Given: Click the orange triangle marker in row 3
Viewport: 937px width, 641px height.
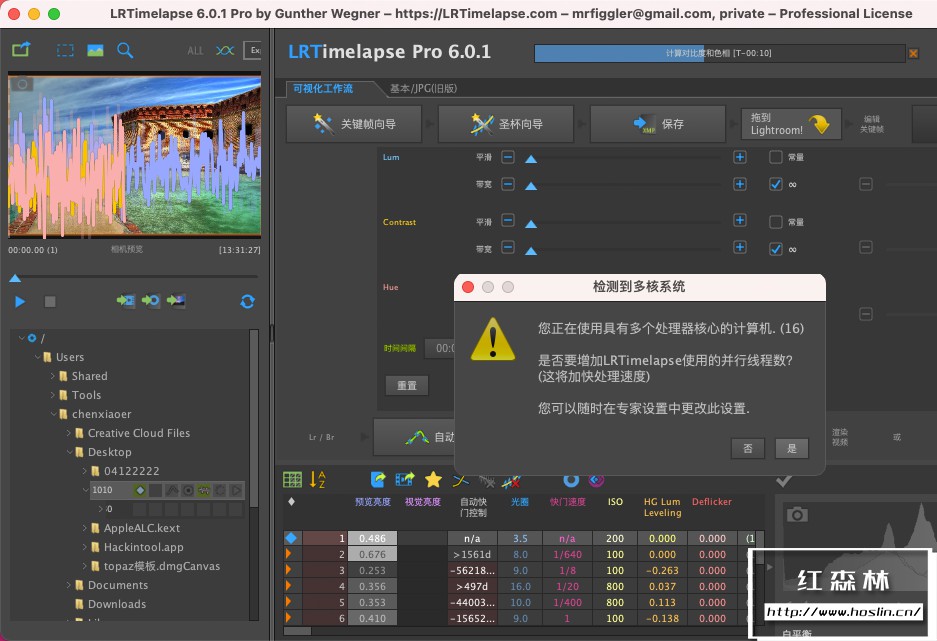Looking at the screenshot, I should 289,570.
